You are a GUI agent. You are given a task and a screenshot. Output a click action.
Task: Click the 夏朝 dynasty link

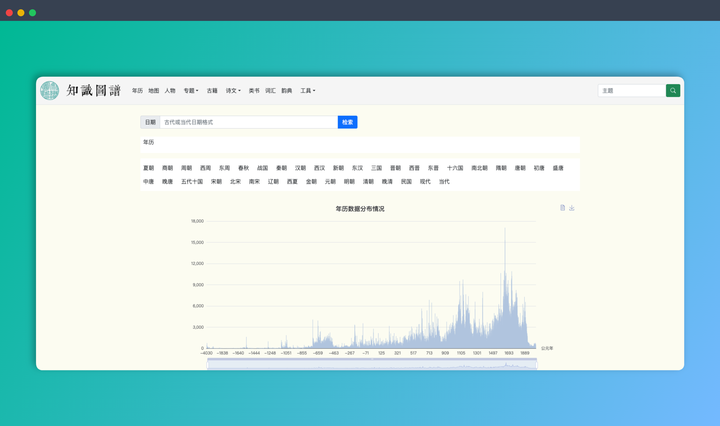coord(149,168)
